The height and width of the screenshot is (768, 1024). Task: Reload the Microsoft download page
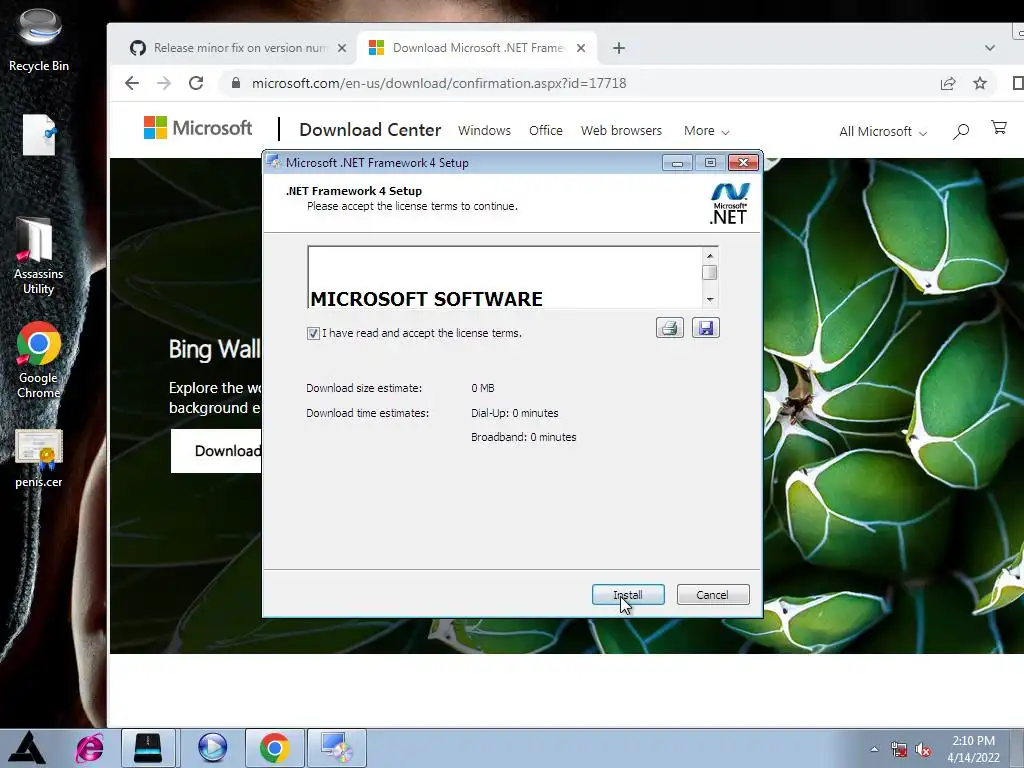(x=196, y=83)
